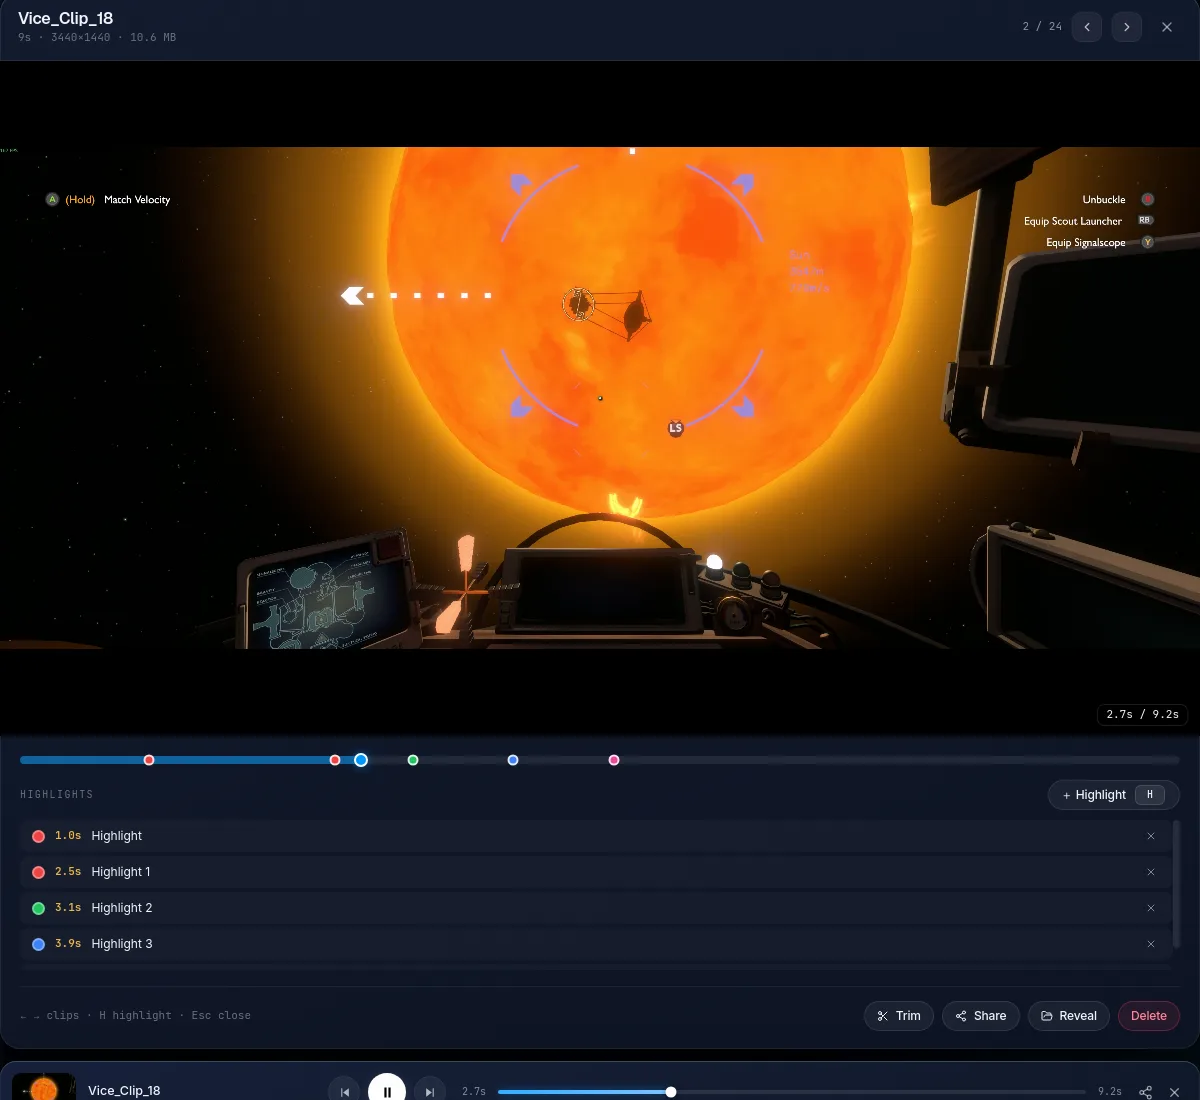Share this clip

pos(981,1016)
